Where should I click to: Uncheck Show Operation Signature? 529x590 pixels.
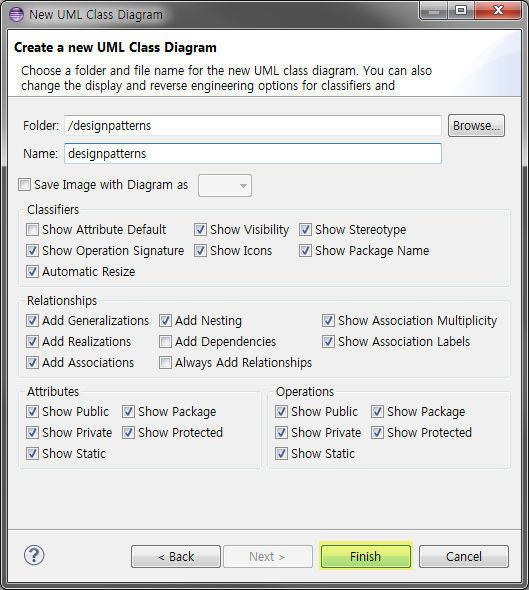coord(32,251)
